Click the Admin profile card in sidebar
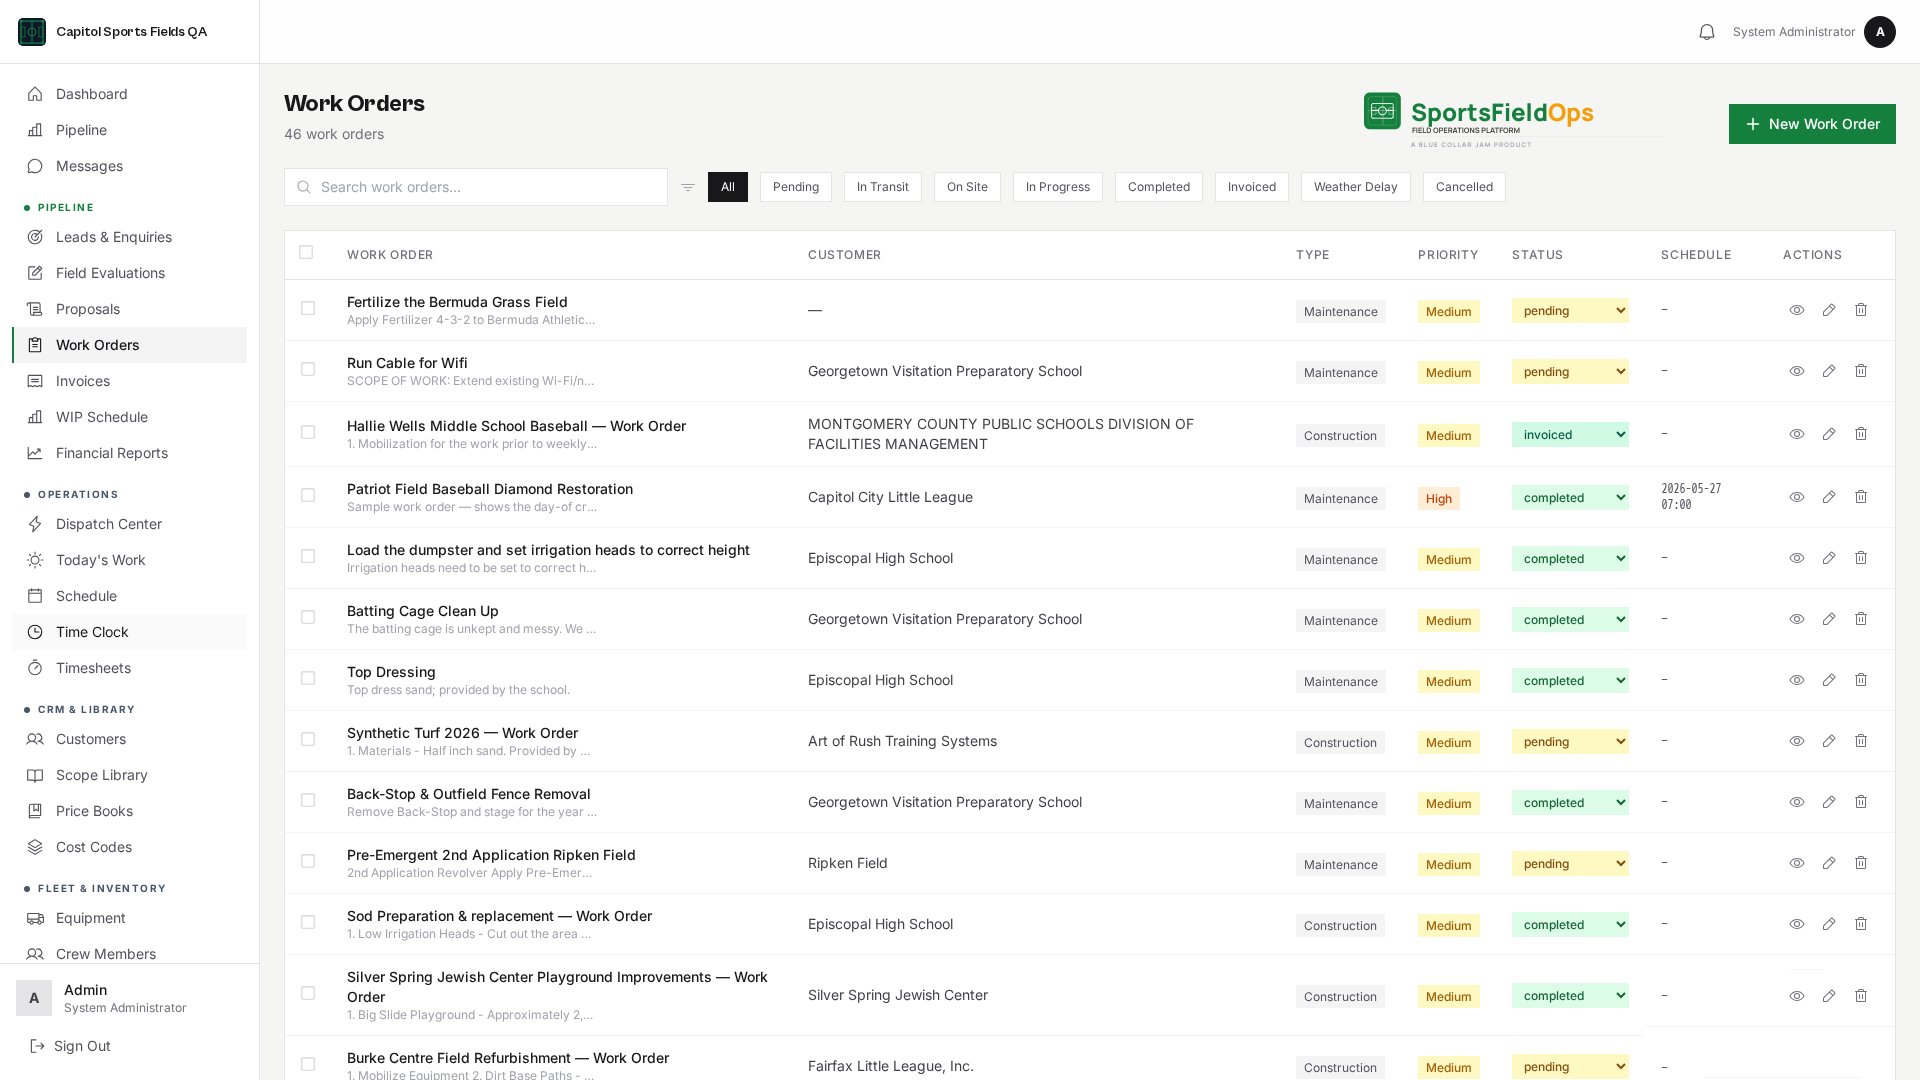This screenshot has height=1080, width=1920. coord(129,998)
